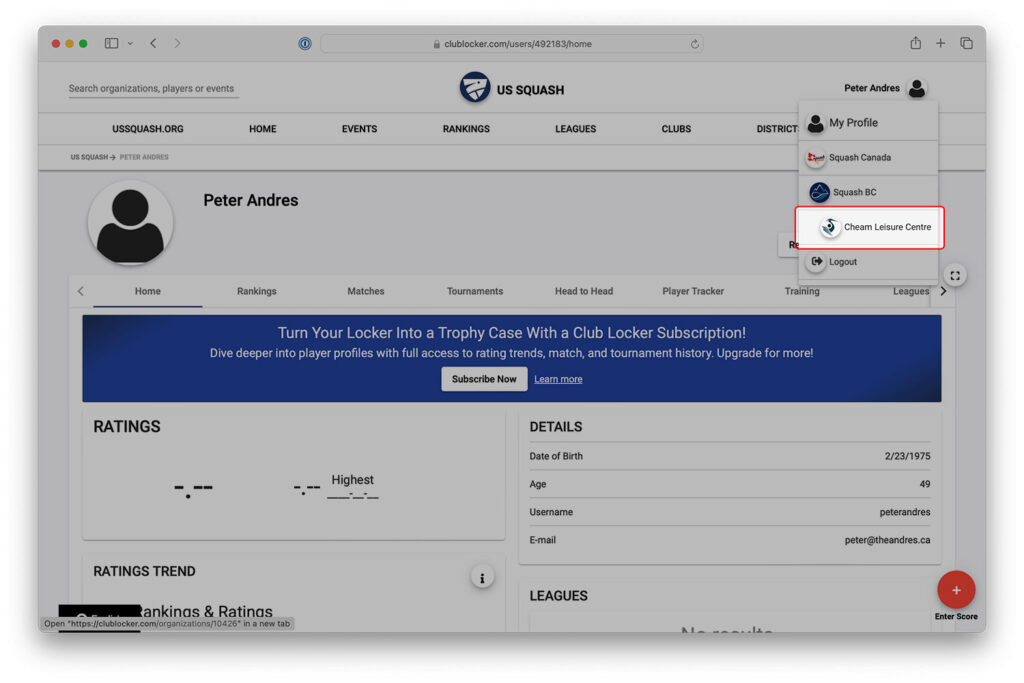
Task: Click the Learn more link
Action: pyautogui.click(x=558, y=379)
